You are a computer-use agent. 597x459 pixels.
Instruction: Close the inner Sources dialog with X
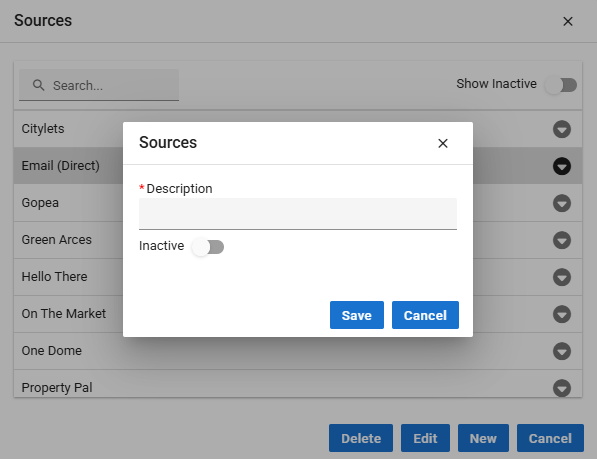point(443,143)
